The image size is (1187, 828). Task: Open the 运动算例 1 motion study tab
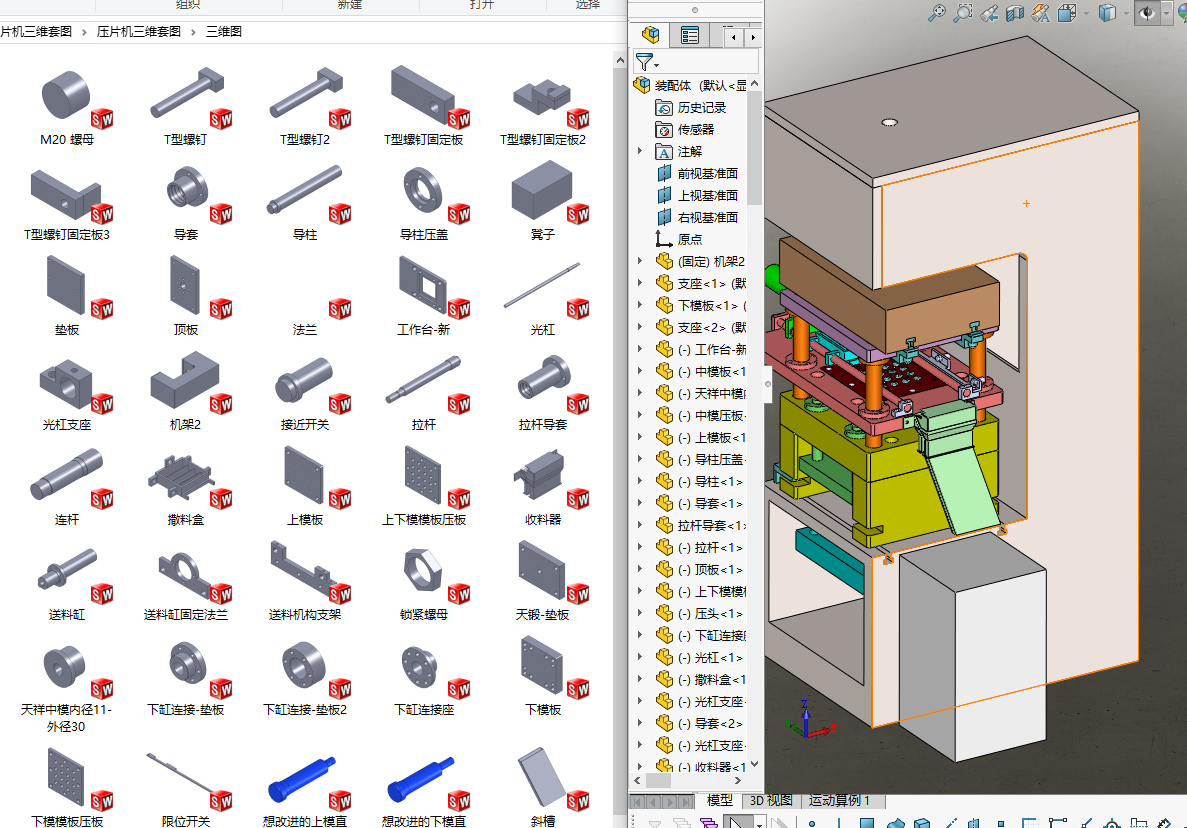coord(840,800)
